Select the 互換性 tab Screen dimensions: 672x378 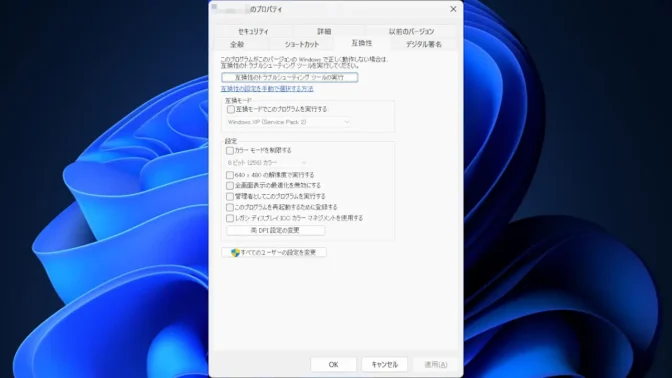tap(362, 43)
